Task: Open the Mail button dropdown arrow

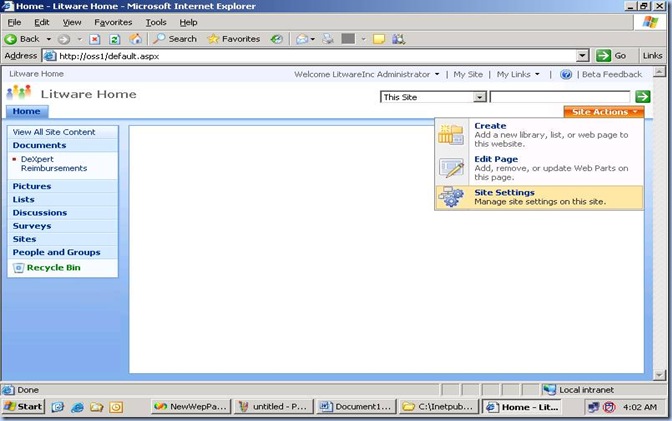Action: [x=312, y=39]
